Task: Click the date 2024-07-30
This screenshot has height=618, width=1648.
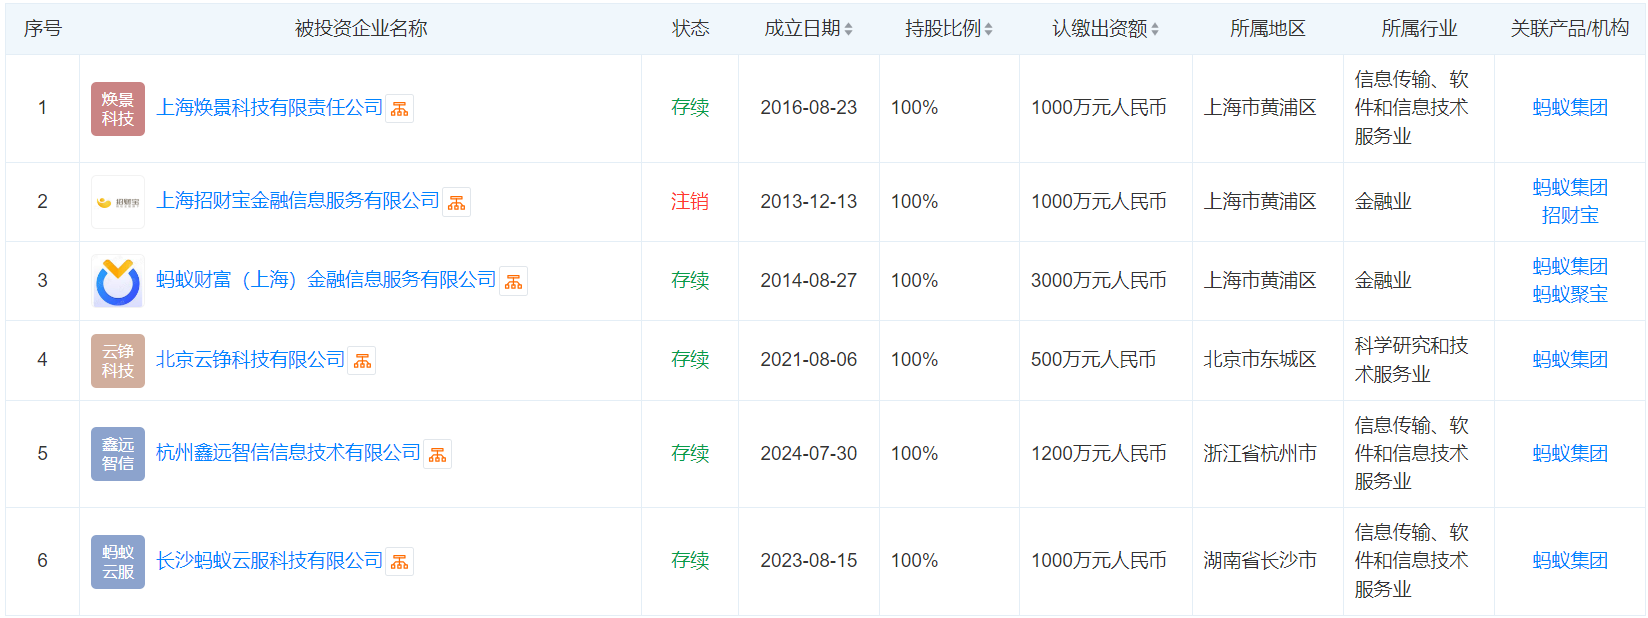Action: click(809, 454)
